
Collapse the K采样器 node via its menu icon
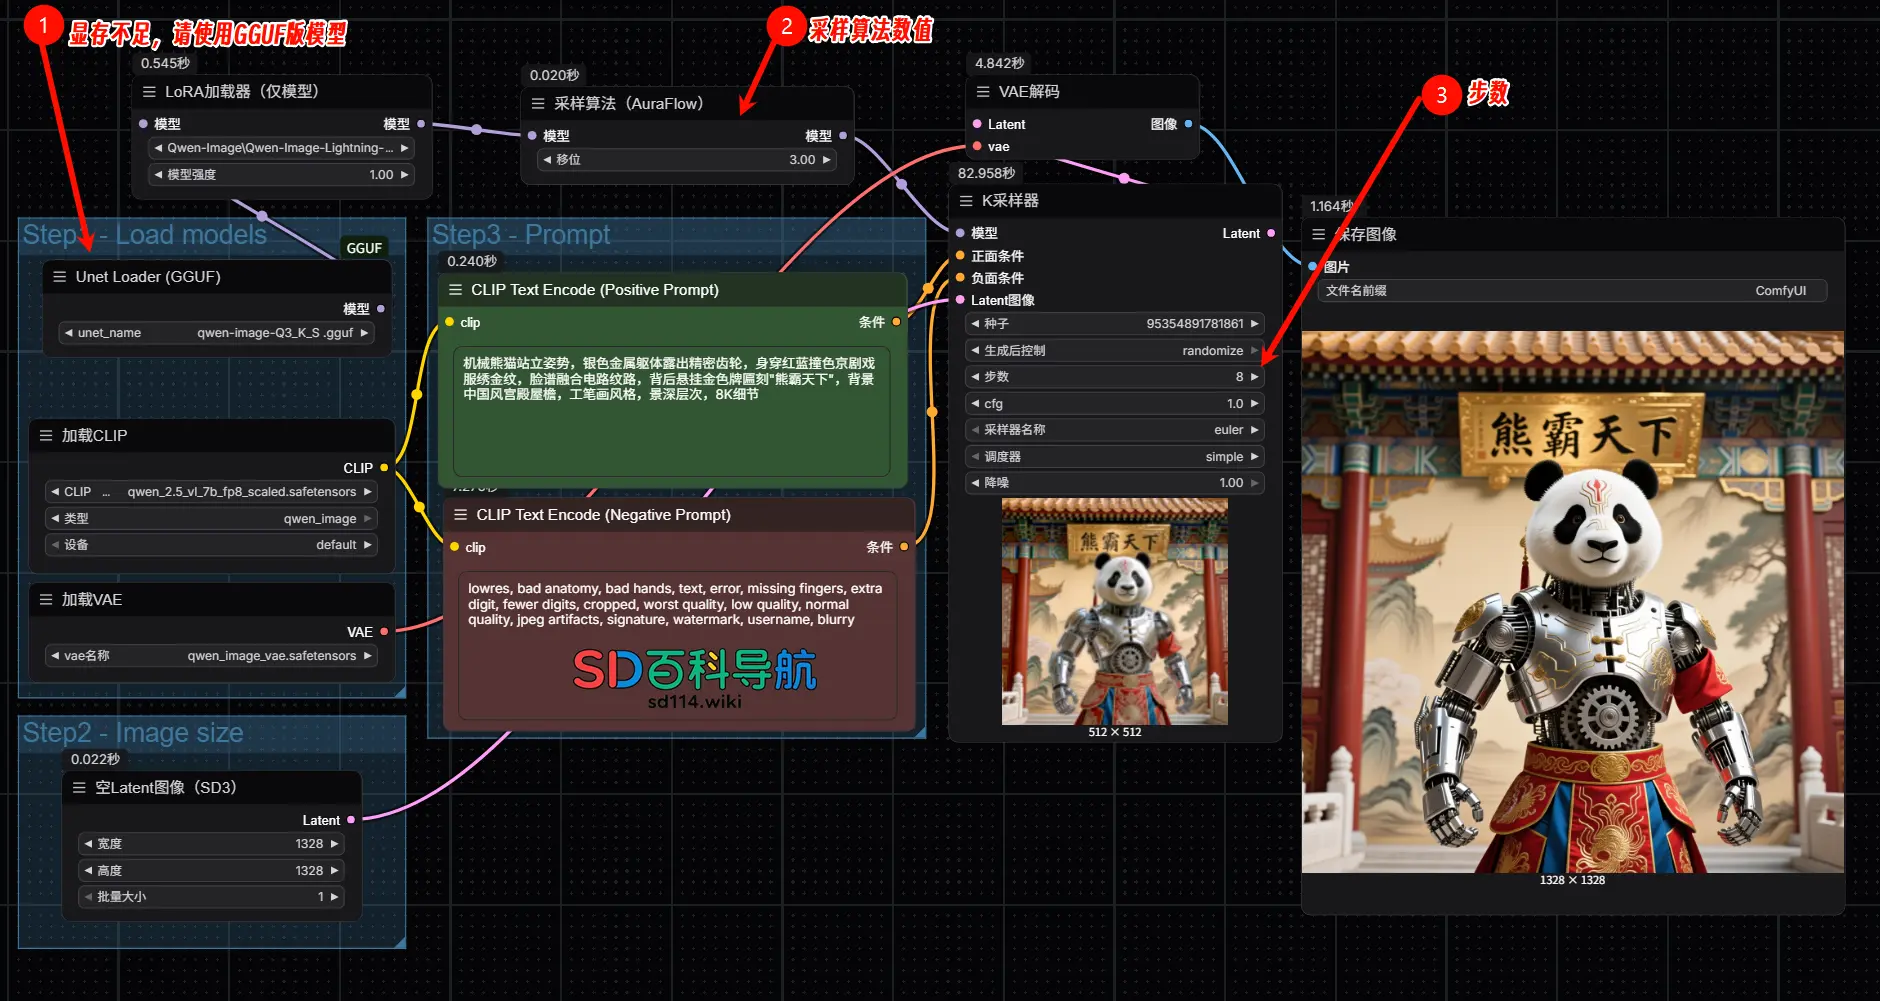(967, 201)
